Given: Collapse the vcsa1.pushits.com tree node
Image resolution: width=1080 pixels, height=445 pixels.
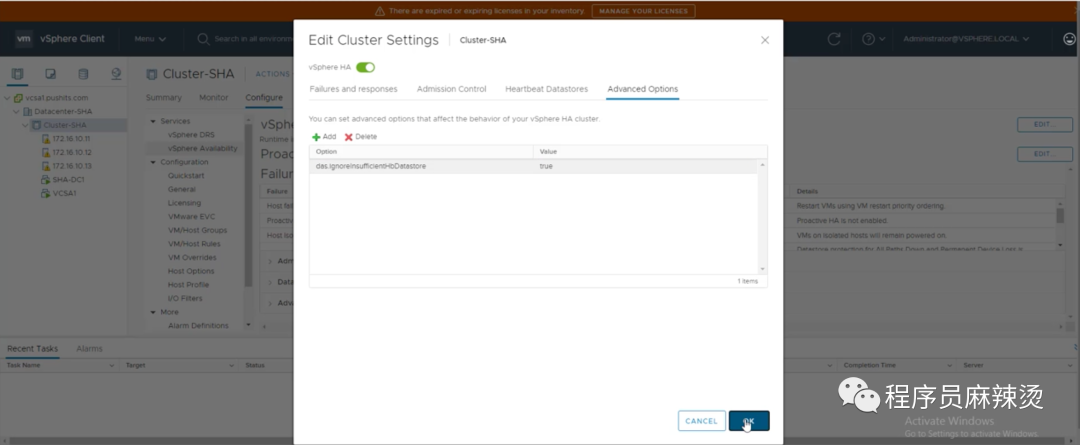Looking at the screenshot, I should [x=8, y=98].
